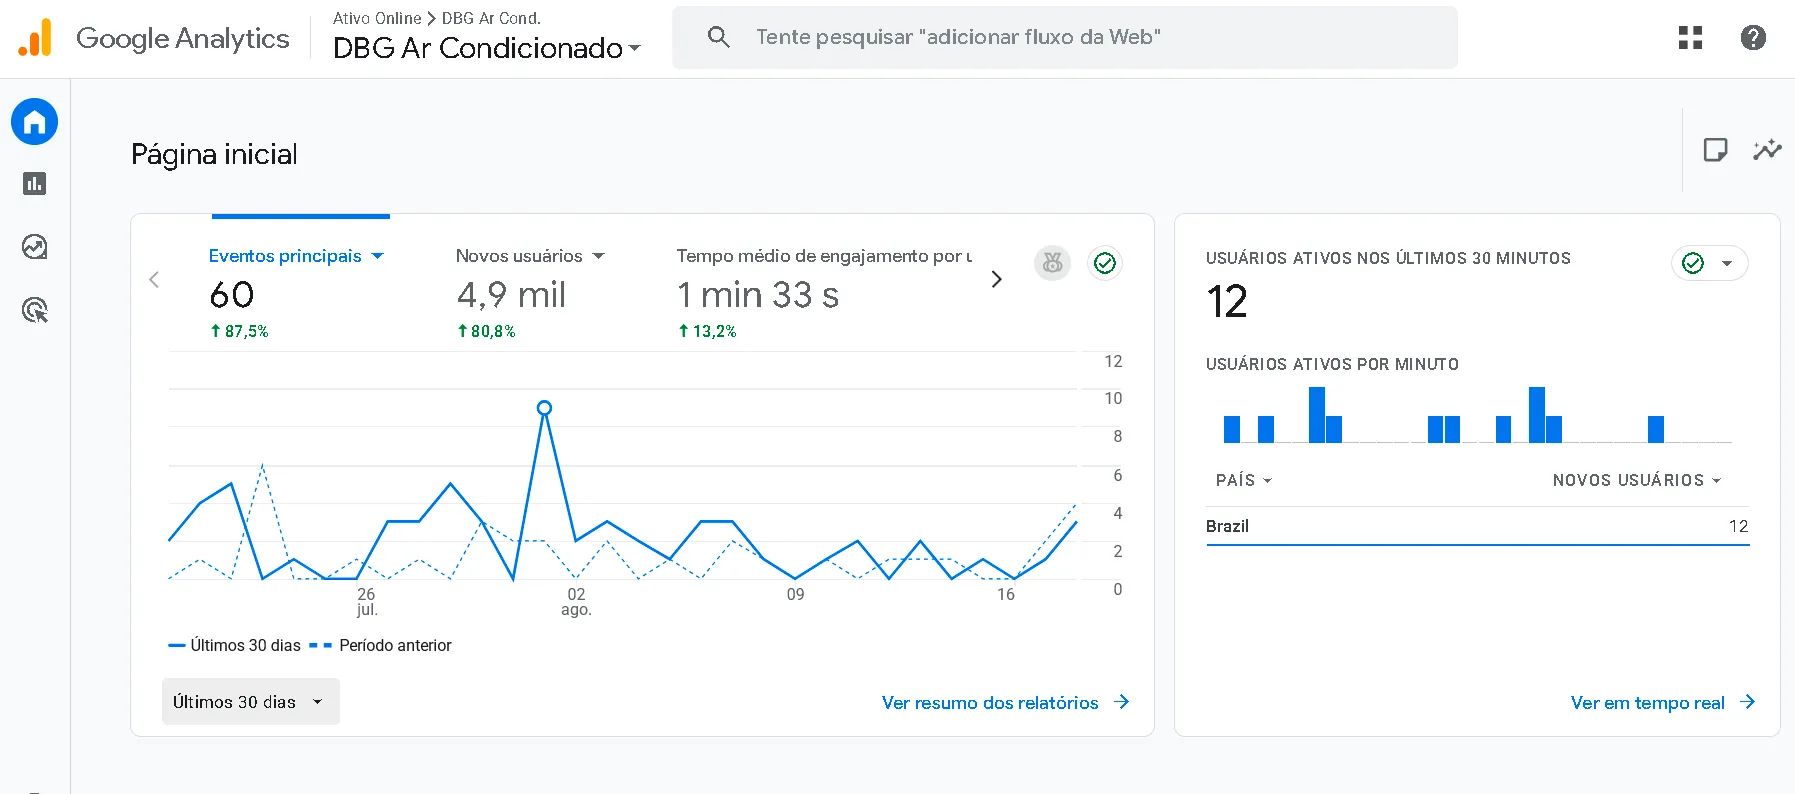Open the annotations note icon
Image resolution: width=1795 pixels, height=794 pixels.
[1715, 150]
